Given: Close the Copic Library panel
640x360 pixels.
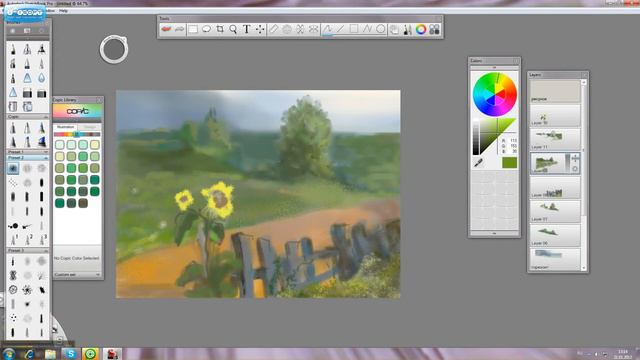Looking at the screenshot, I should point(99,100).
